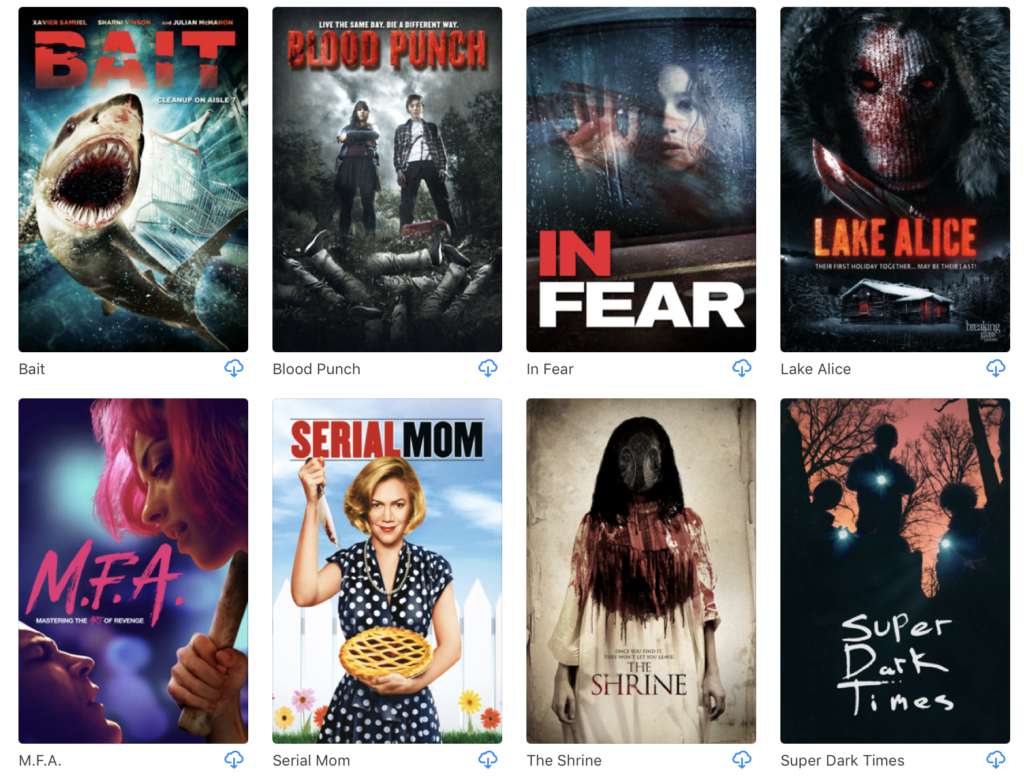Screen dimensions: 1024x776
Task: Click the Lake Alice title label
Action: pos(816,369)
